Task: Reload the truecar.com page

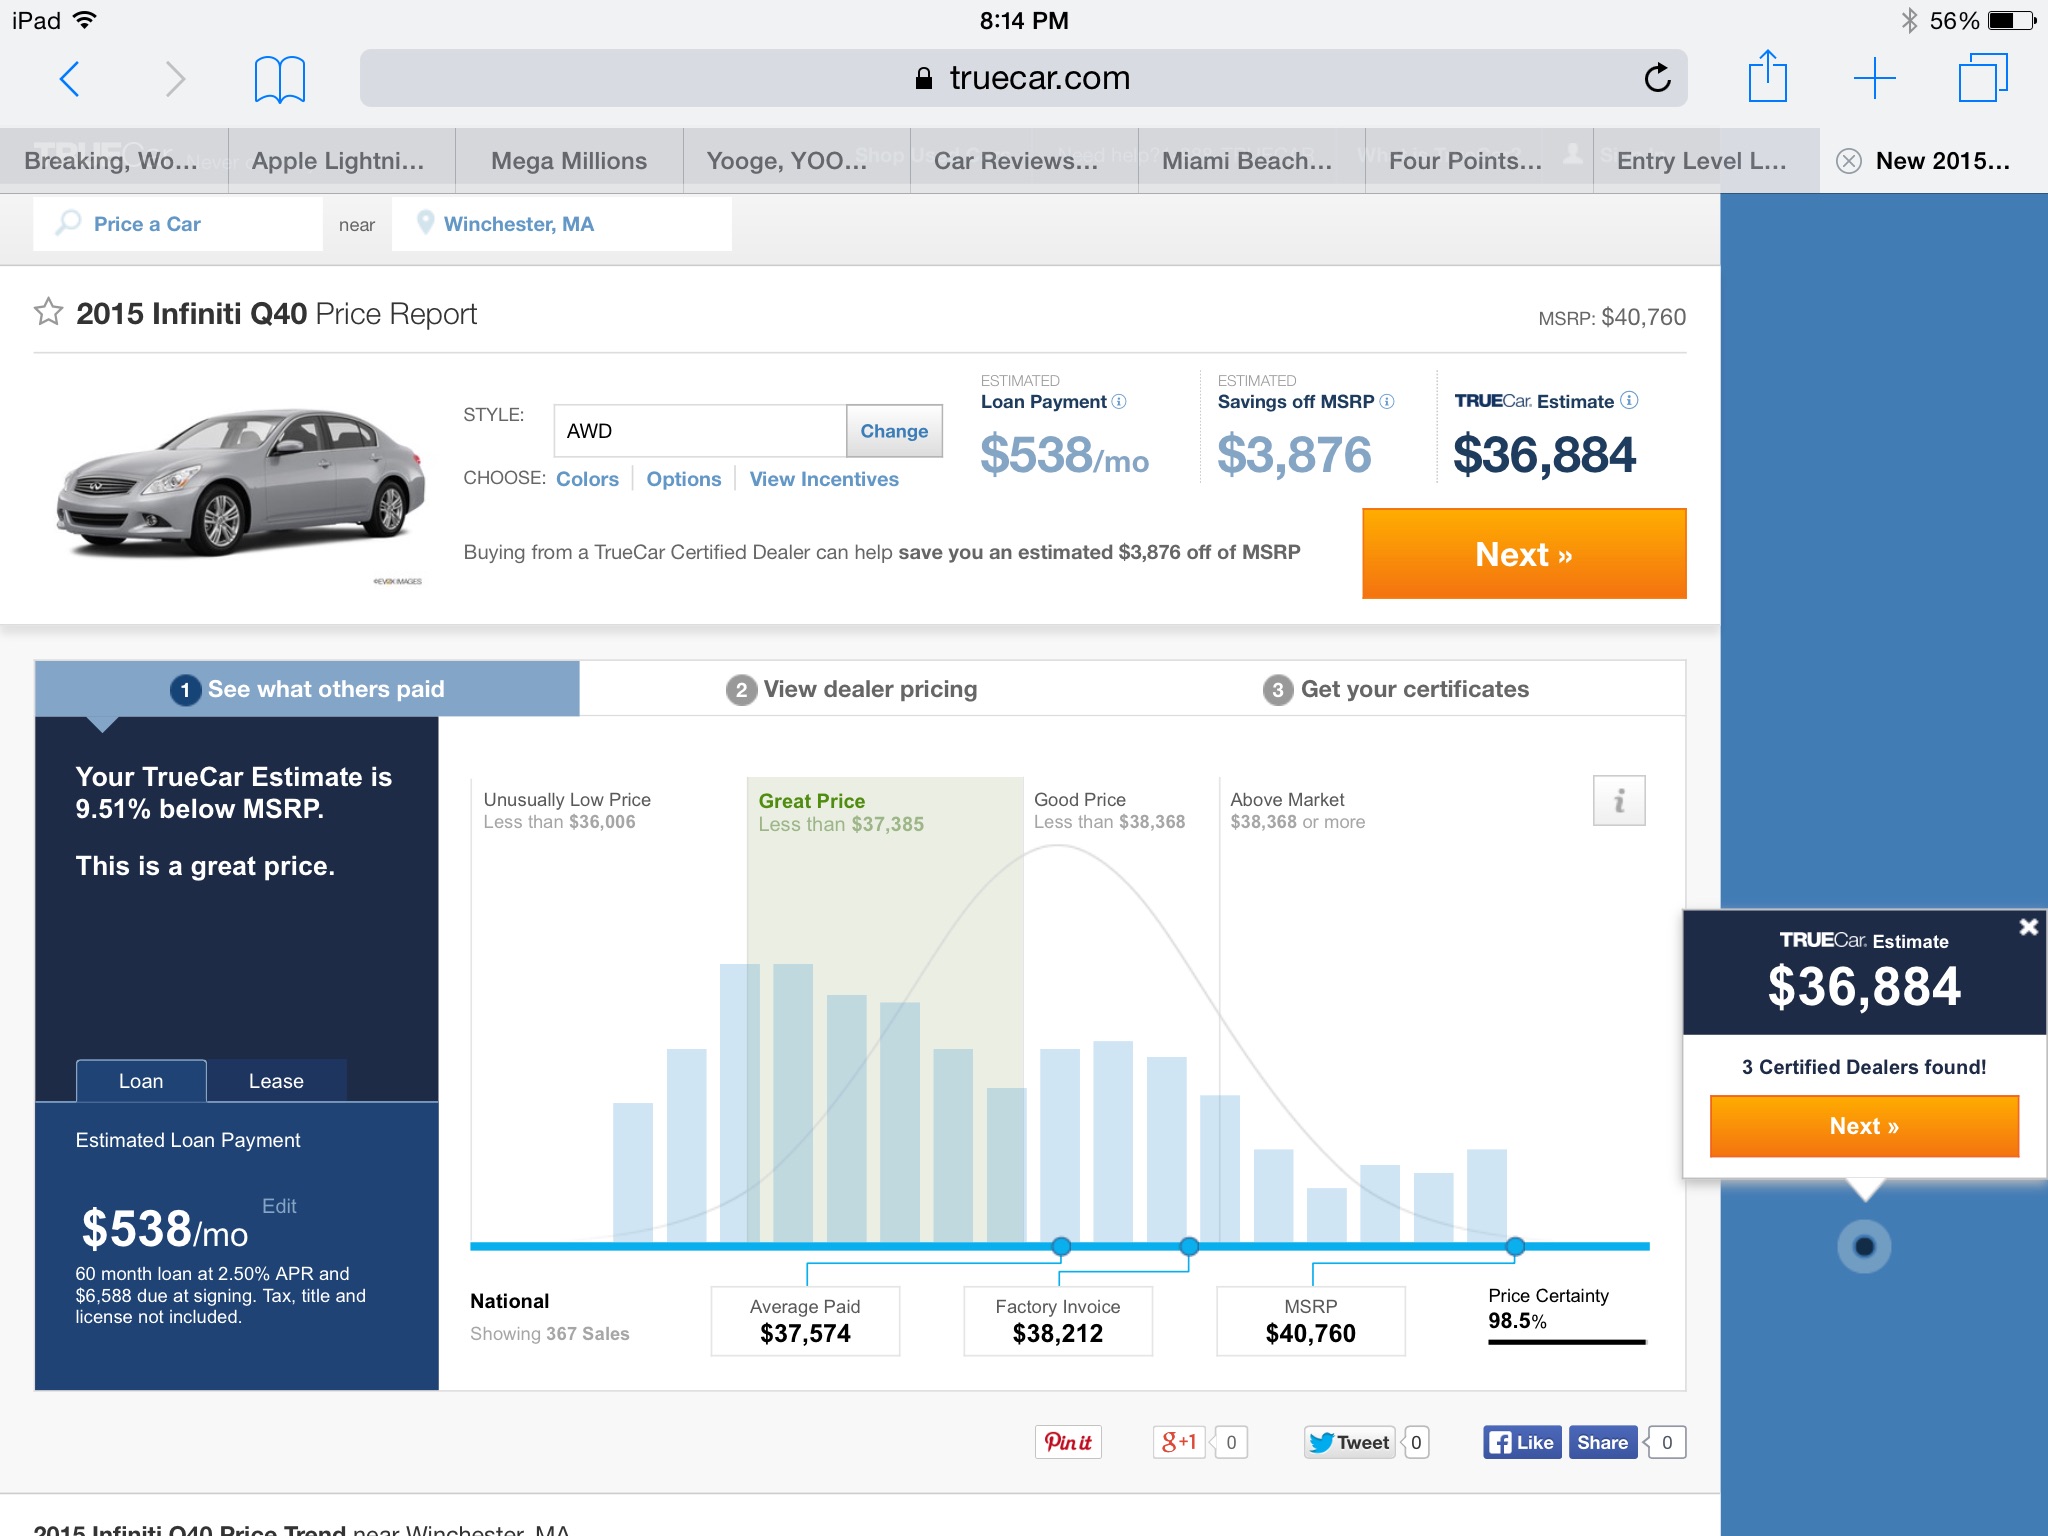Action: (x=1657, y=78)
